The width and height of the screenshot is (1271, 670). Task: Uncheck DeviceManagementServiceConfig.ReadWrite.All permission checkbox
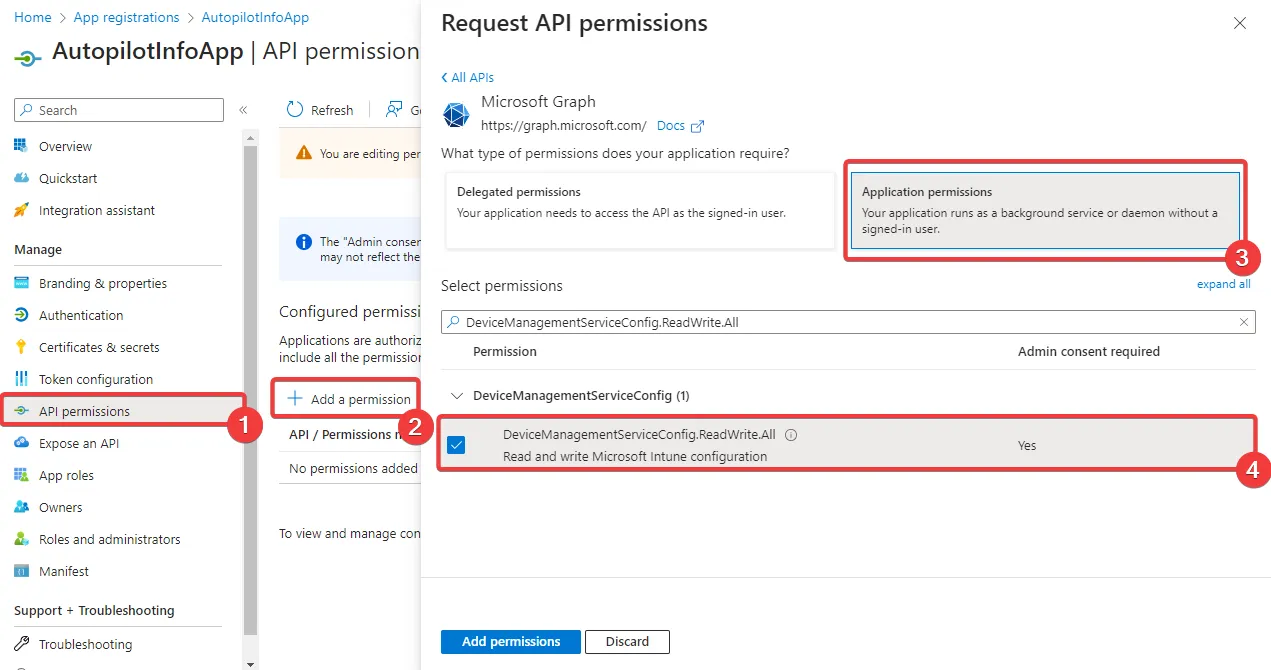[456, 445]
